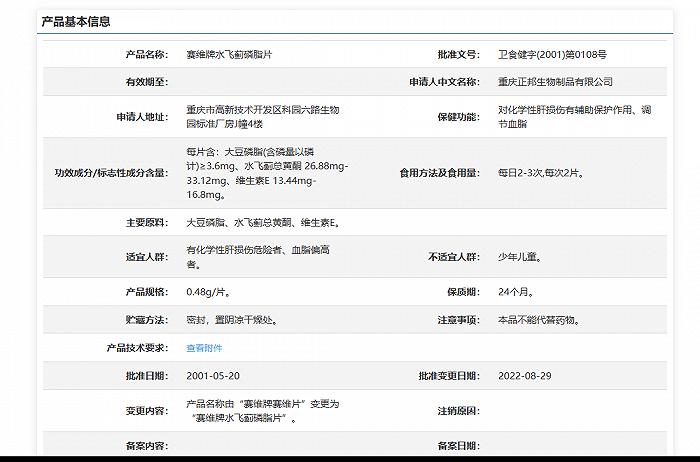Select the applicant address starting 重庆市高新技术开发区
The image size is (700, 462).
click(263, 117)
